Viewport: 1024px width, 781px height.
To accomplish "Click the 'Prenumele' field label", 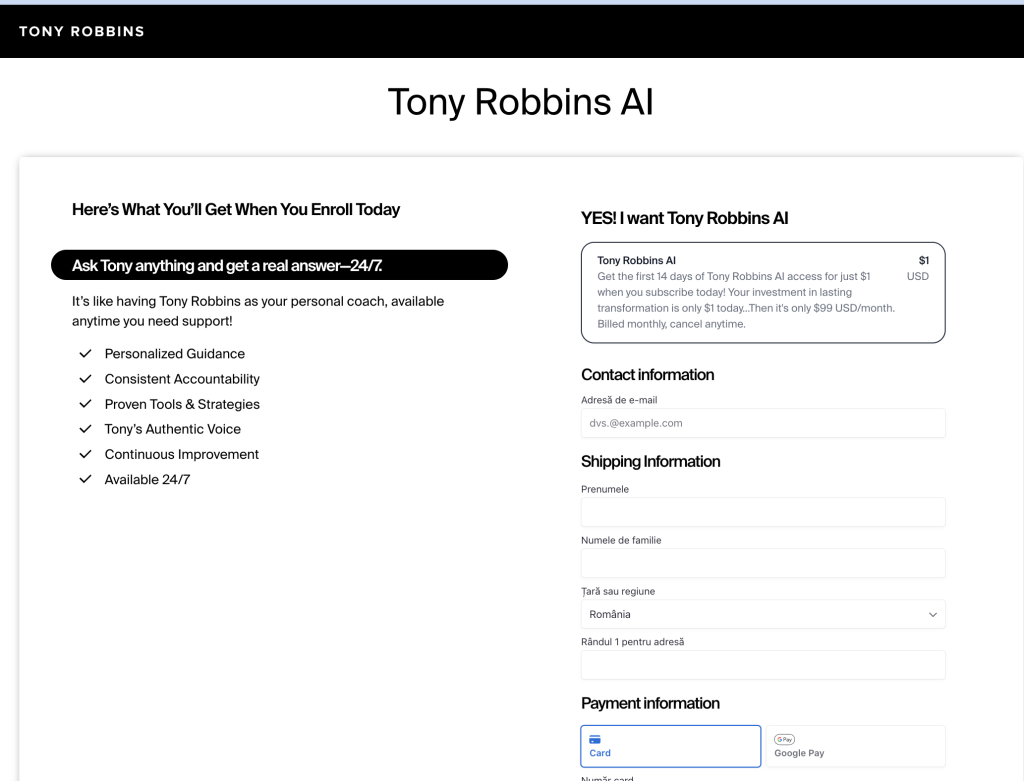I will (605, 489).
